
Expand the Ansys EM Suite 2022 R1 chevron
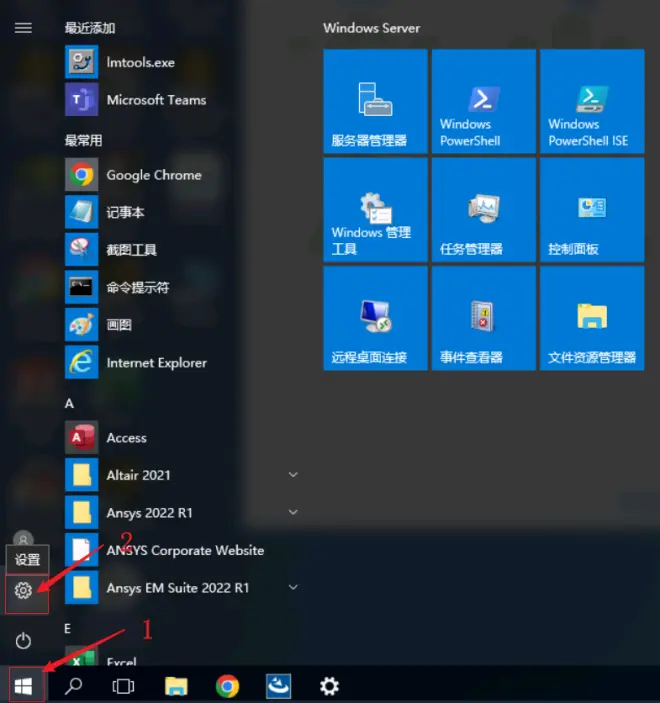pos(293,587)
